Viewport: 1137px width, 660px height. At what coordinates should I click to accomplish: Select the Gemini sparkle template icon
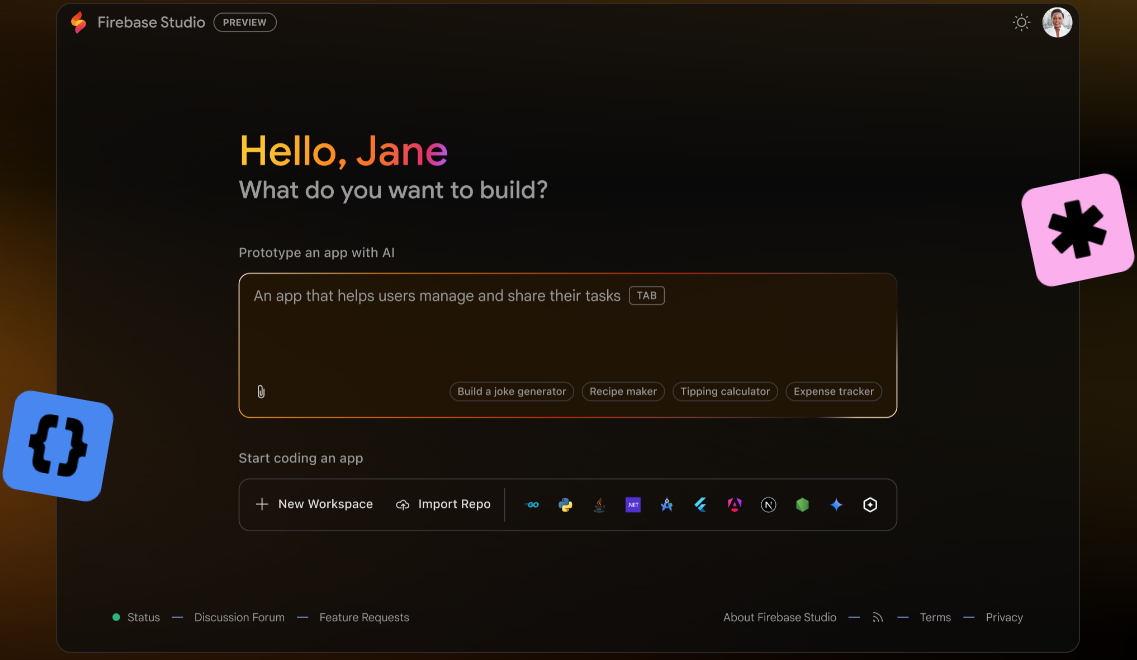[x=836, y=505]
